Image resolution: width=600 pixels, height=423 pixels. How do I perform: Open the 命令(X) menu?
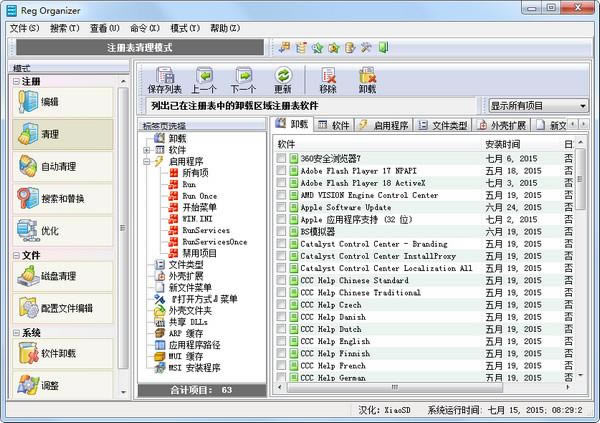point(145,28)
